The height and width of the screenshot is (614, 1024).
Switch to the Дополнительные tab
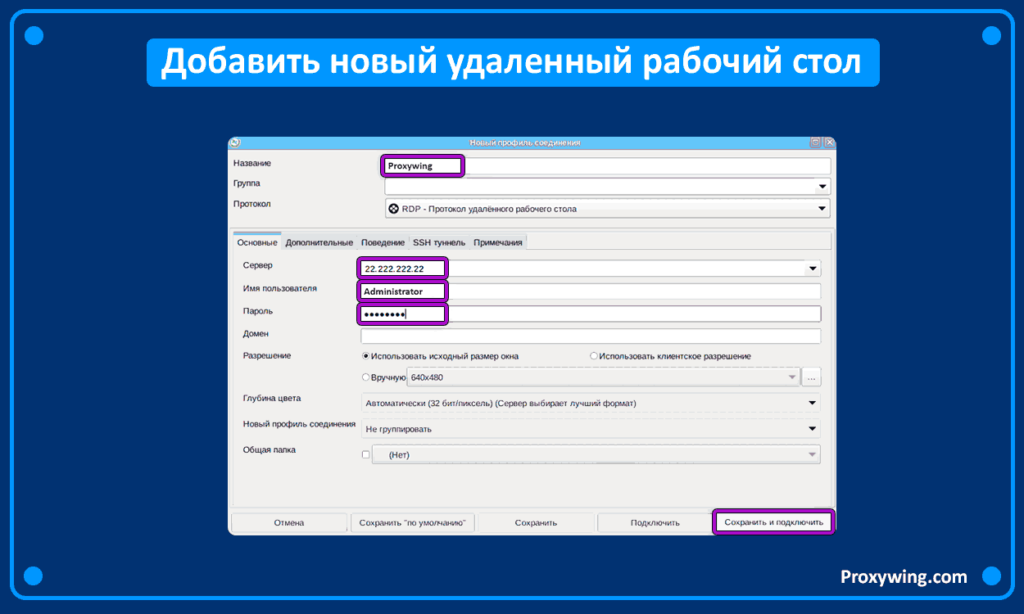319,242
